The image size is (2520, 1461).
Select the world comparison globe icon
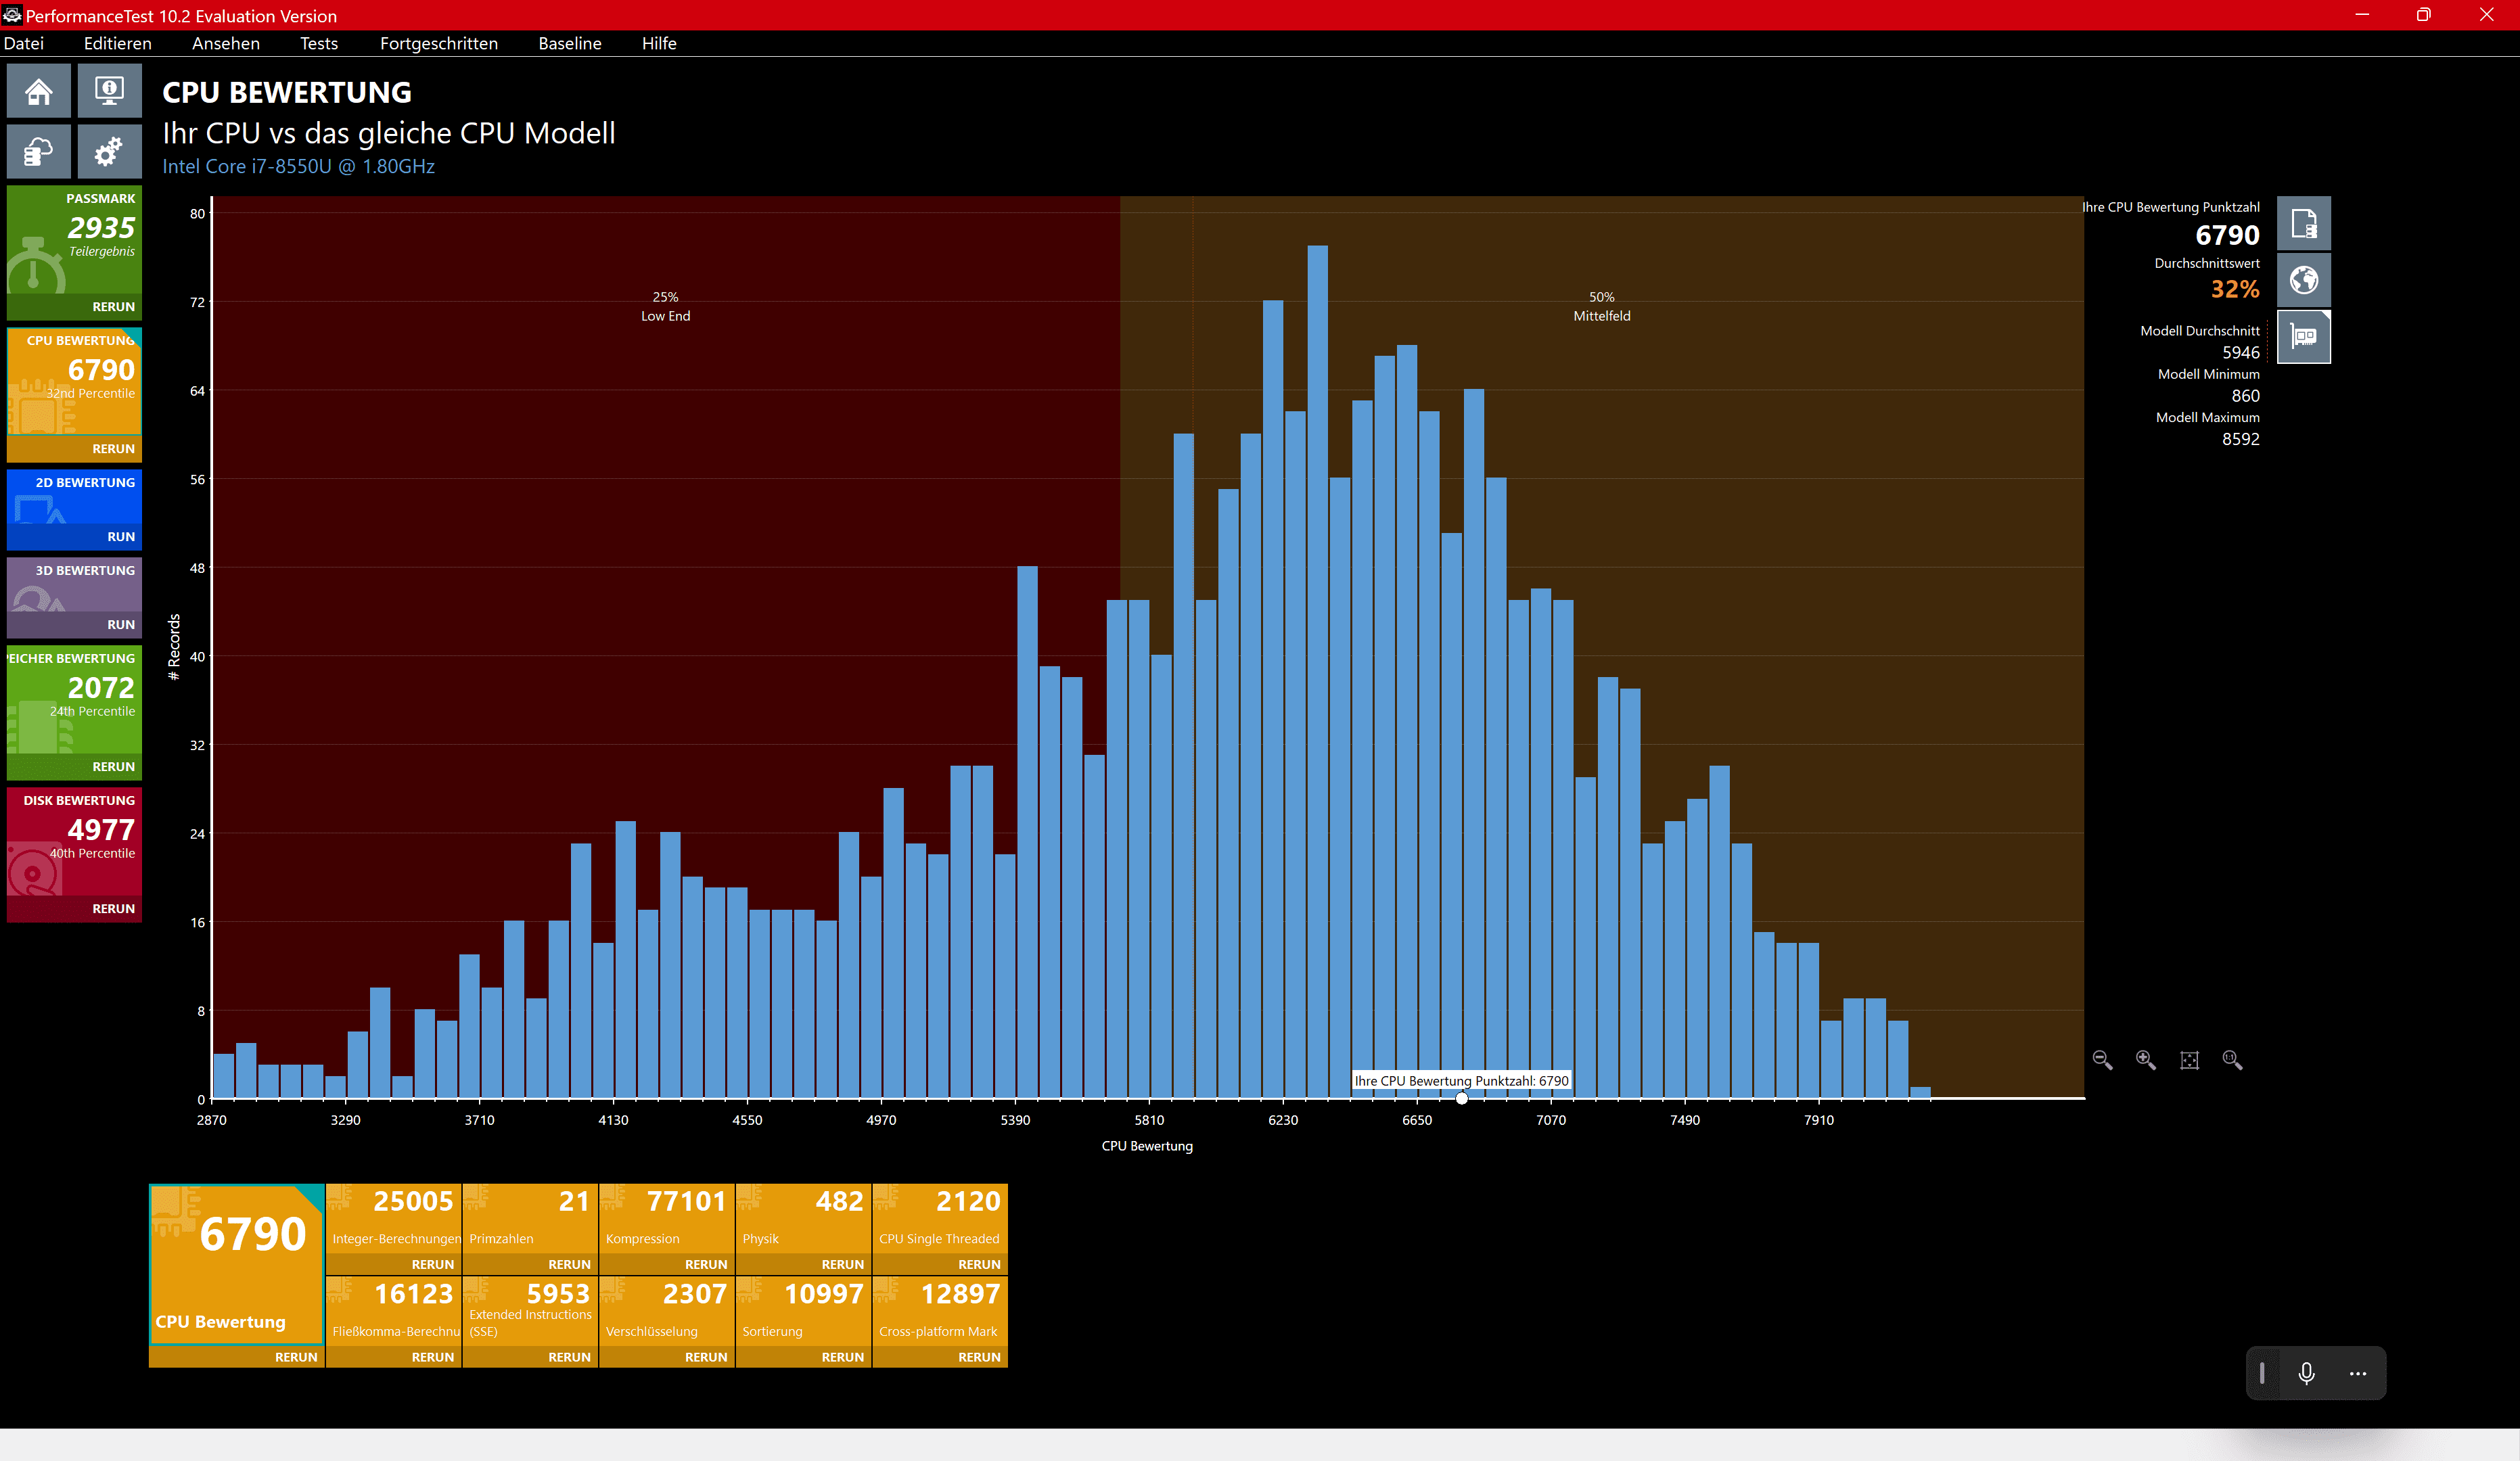click(2304, 280)
